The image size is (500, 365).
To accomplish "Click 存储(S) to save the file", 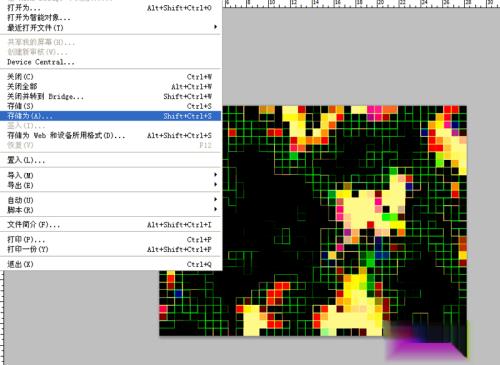I will coord(111,106).
